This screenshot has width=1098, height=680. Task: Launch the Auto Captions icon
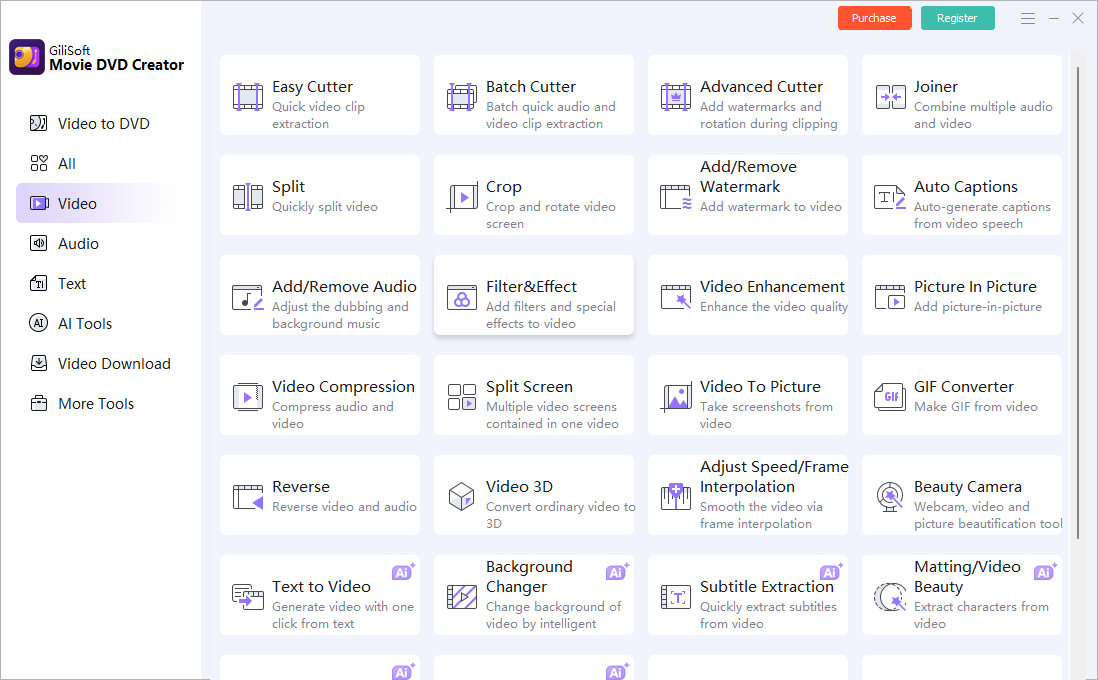(890, 197)
